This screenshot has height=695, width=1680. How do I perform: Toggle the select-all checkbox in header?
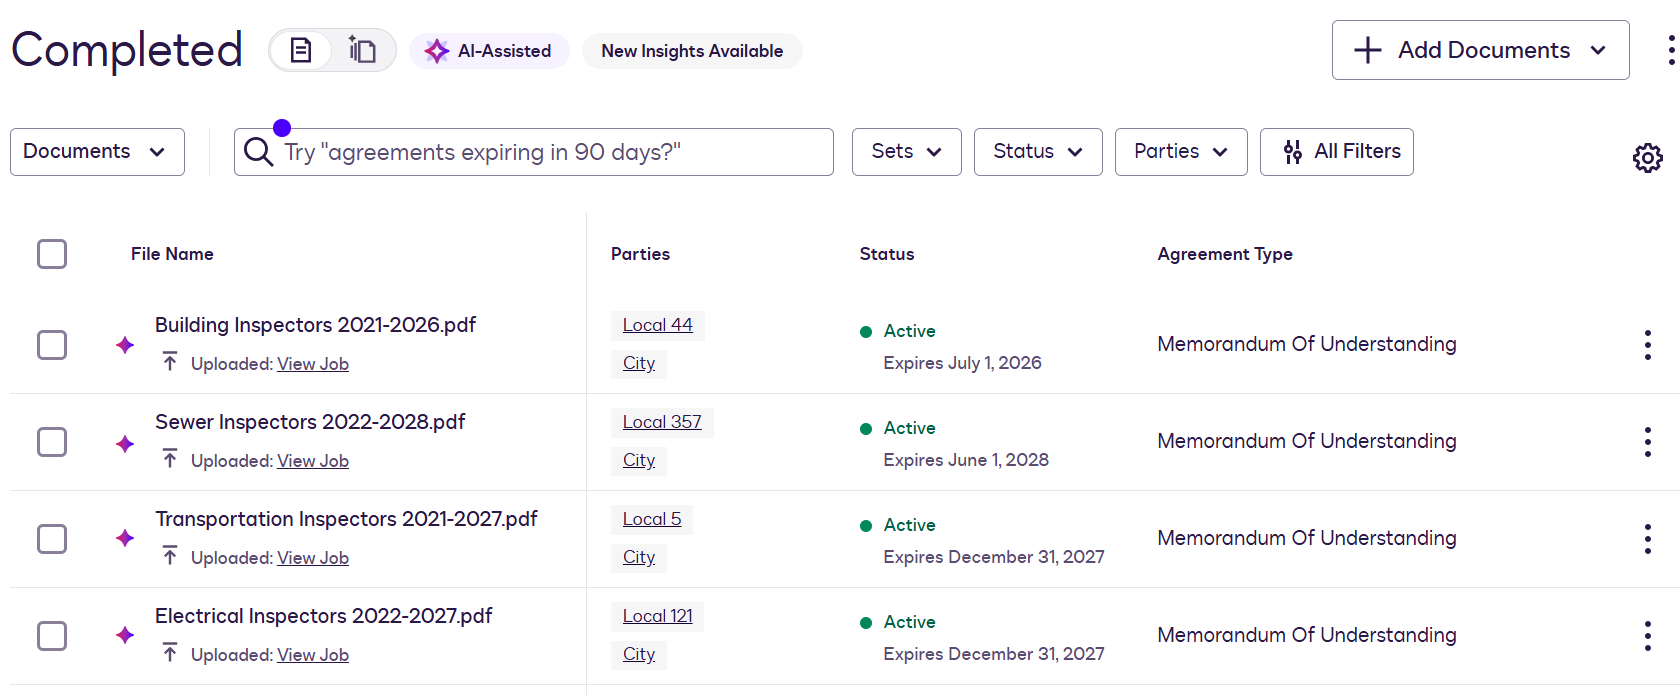[52, 254]
